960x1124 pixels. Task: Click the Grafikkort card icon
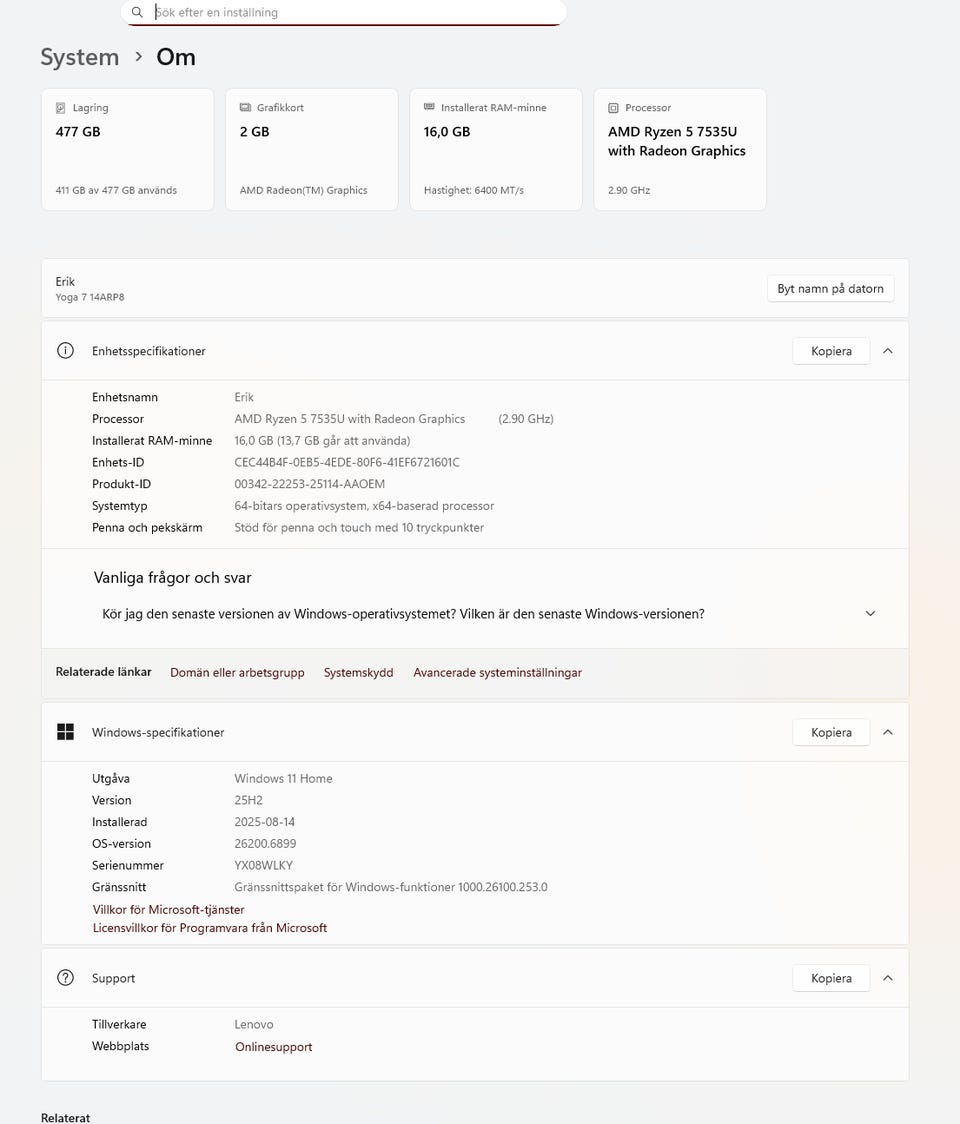[x=245, y=107]
